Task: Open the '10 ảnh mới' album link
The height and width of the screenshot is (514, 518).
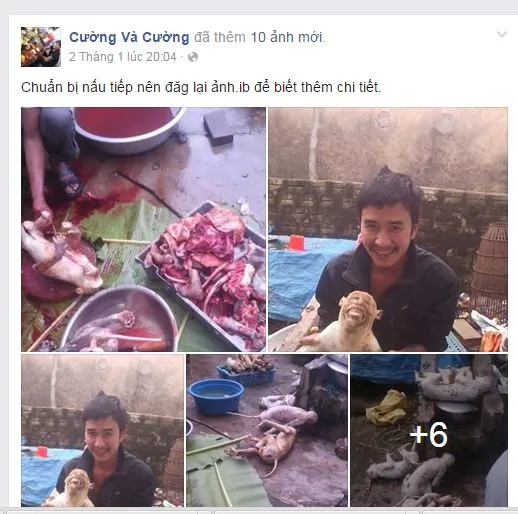Action: pyautogui.click(x=287, y=37)
